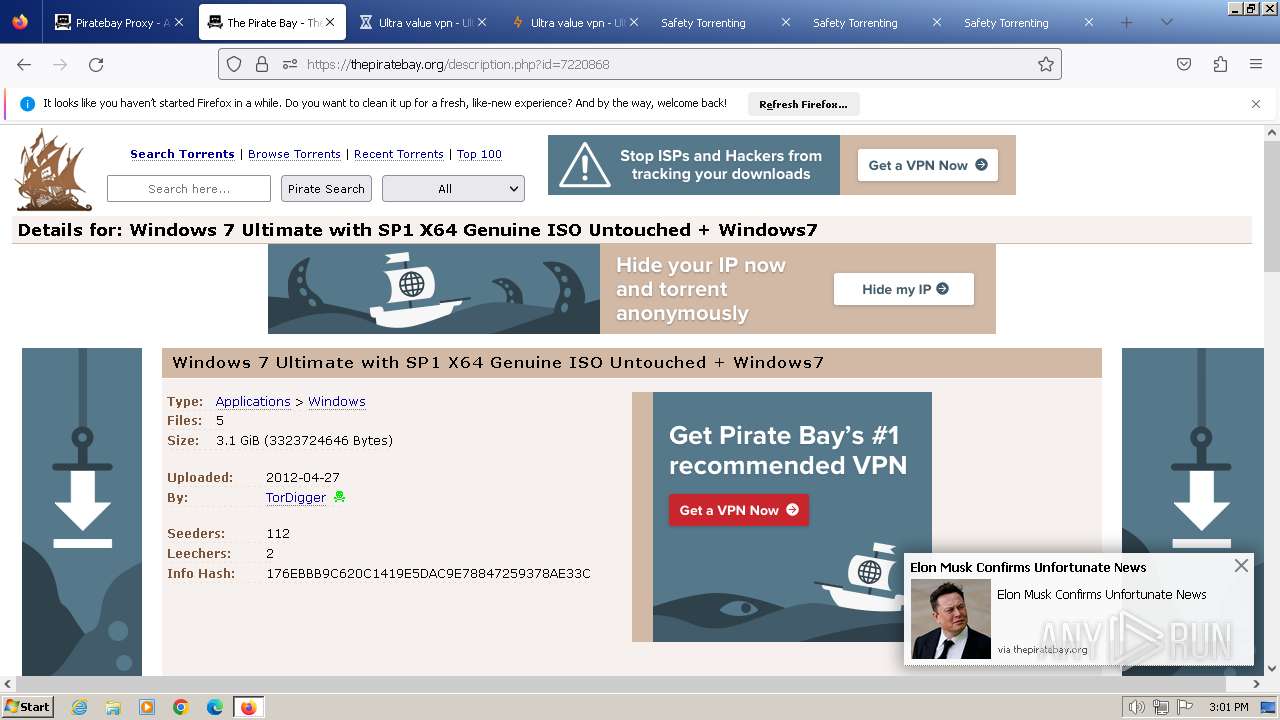Click the volume speaker tray icon
The width and height of the screenshot is (1280, 720).
click(x=1137, y=707)
